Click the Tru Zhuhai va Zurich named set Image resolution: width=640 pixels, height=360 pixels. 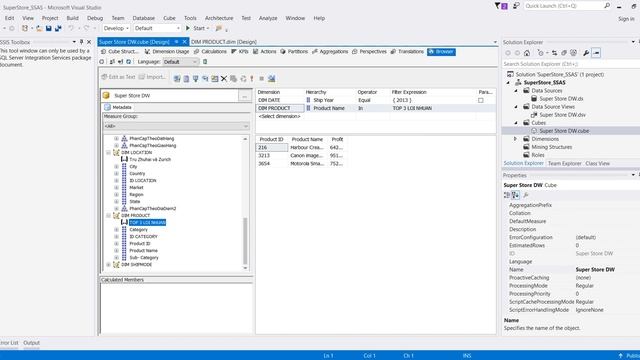[150, 159]
